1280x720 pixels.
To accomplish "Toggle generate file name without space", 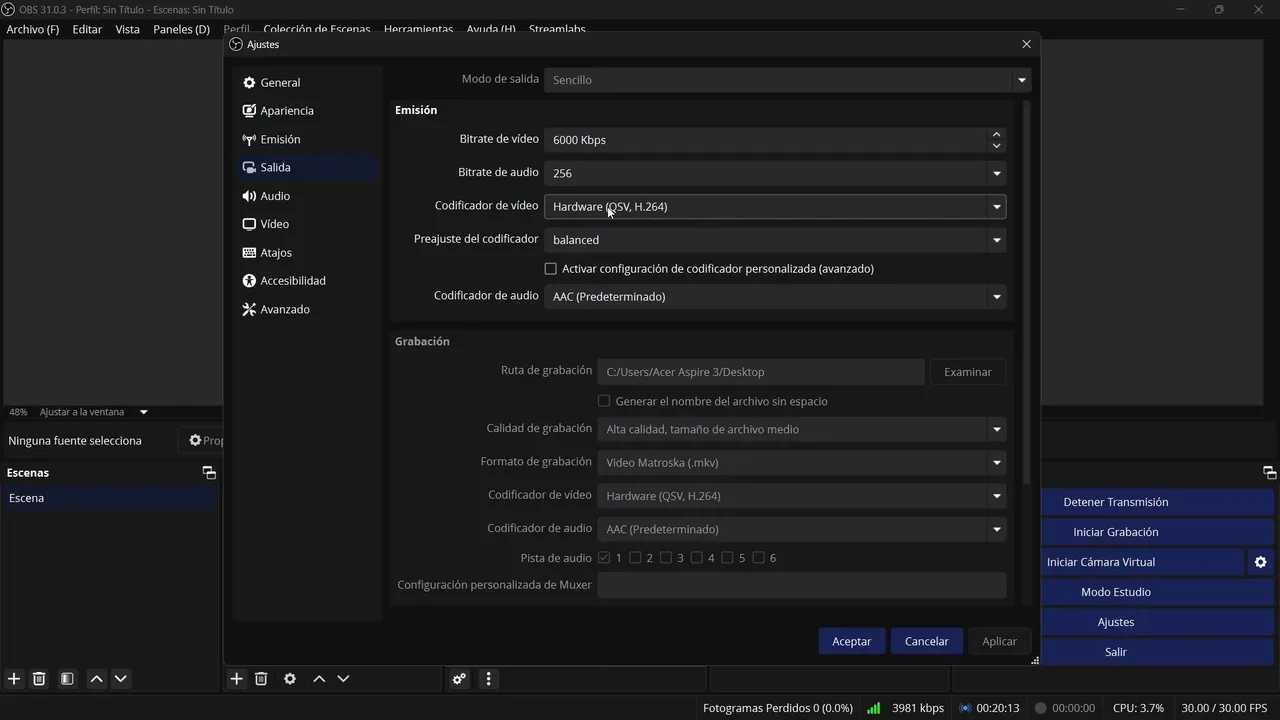I will [604, 401].
